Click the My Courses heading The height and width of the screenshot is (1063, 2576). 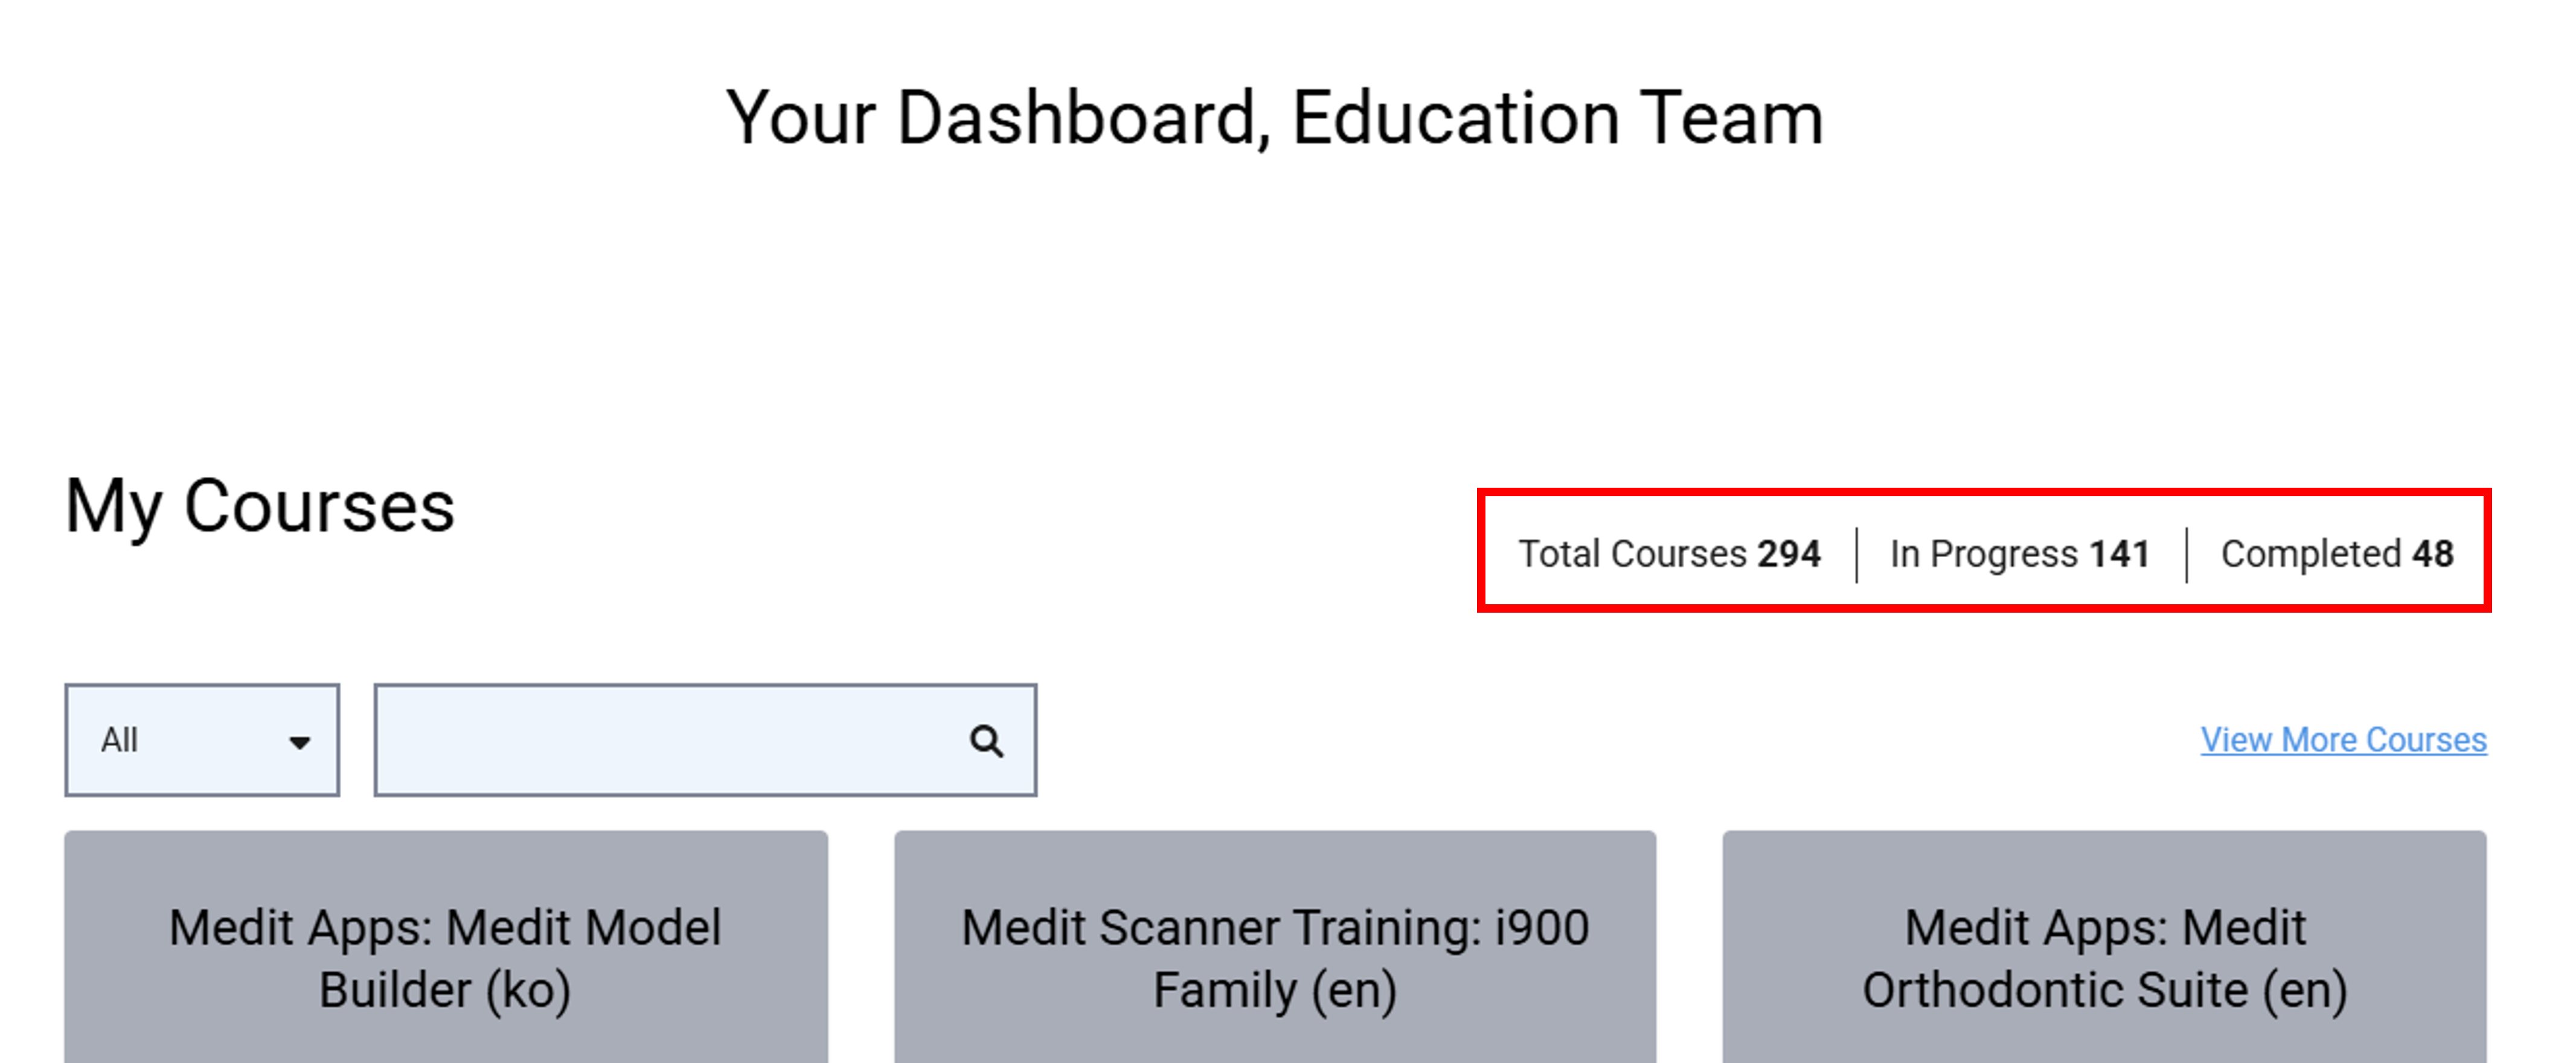[260, 507]
